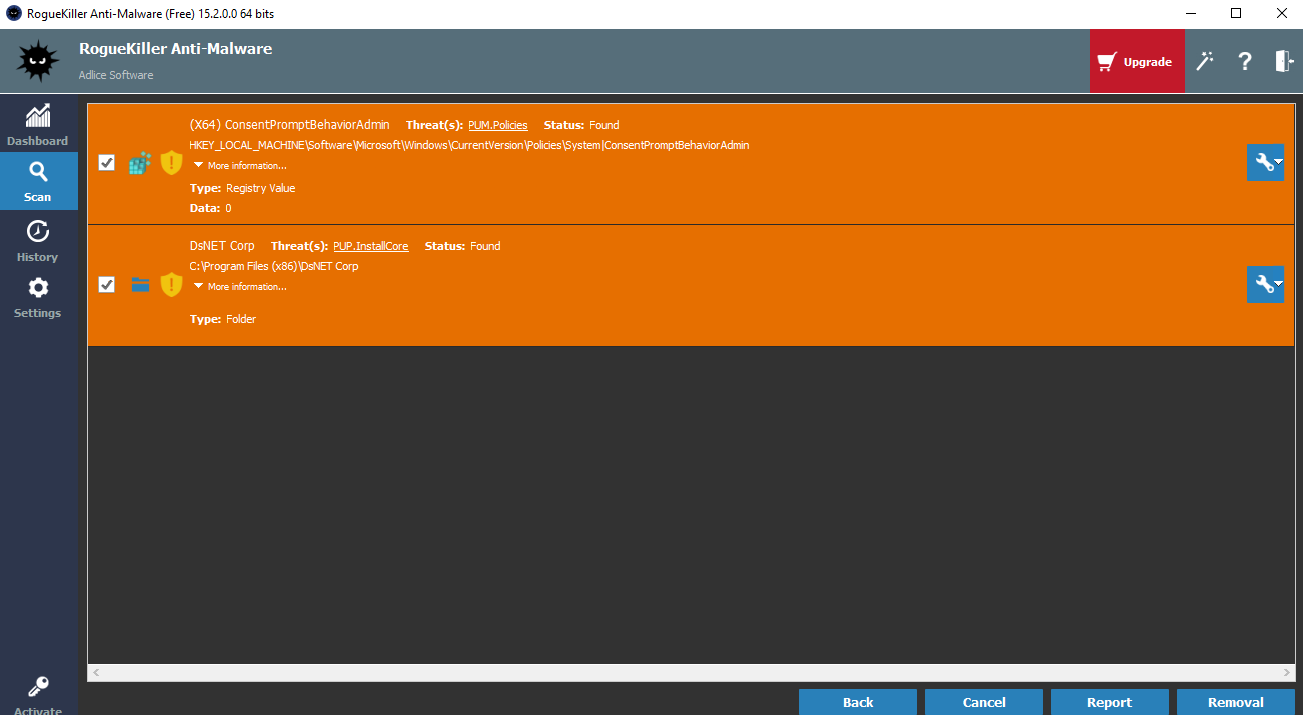The image size is (1303, 715).
Task: Collapse More information for ConsentPromptBehaviorAdmin
Action: (240, 166)
